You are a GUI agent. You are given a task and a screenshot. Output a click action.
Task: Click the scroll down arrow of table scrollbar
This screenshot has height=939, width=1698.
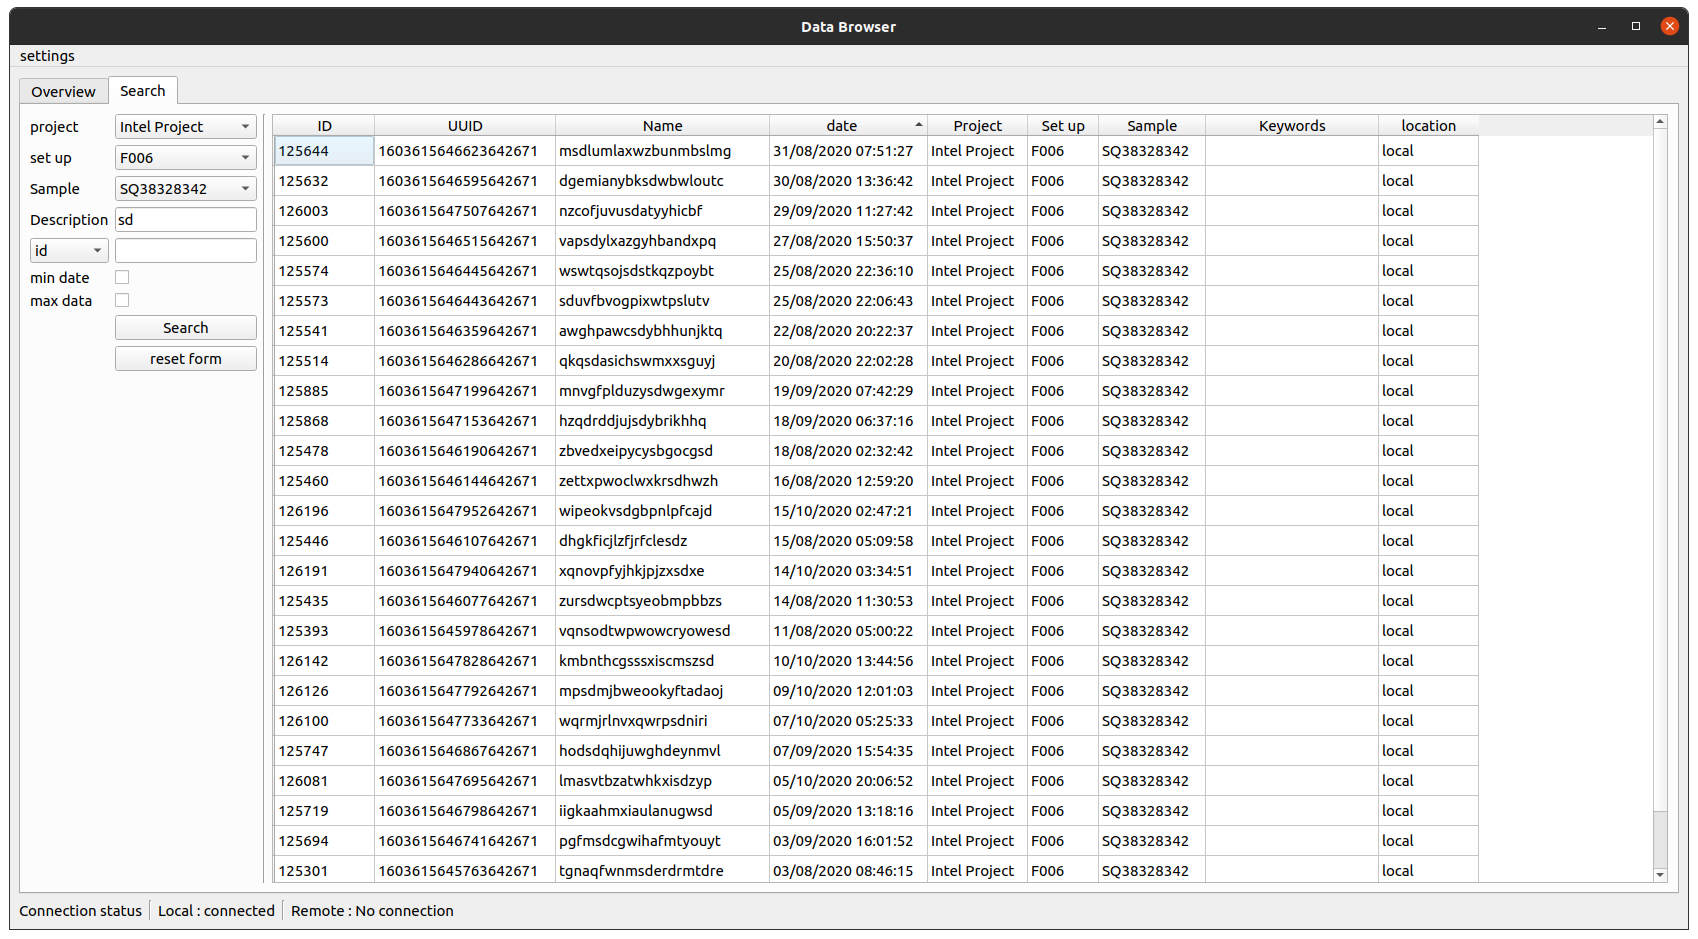click(1660, 875)
